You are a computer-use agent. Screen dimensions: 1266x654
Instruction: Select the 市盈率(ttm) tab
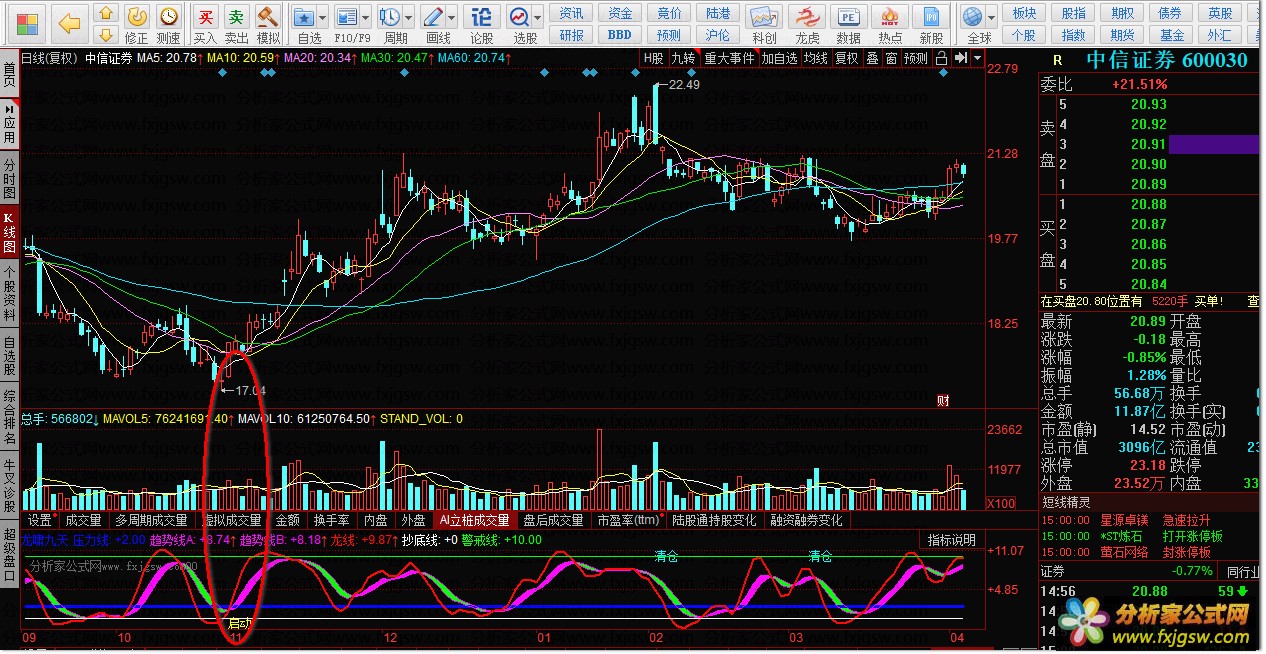pos(630,520)
